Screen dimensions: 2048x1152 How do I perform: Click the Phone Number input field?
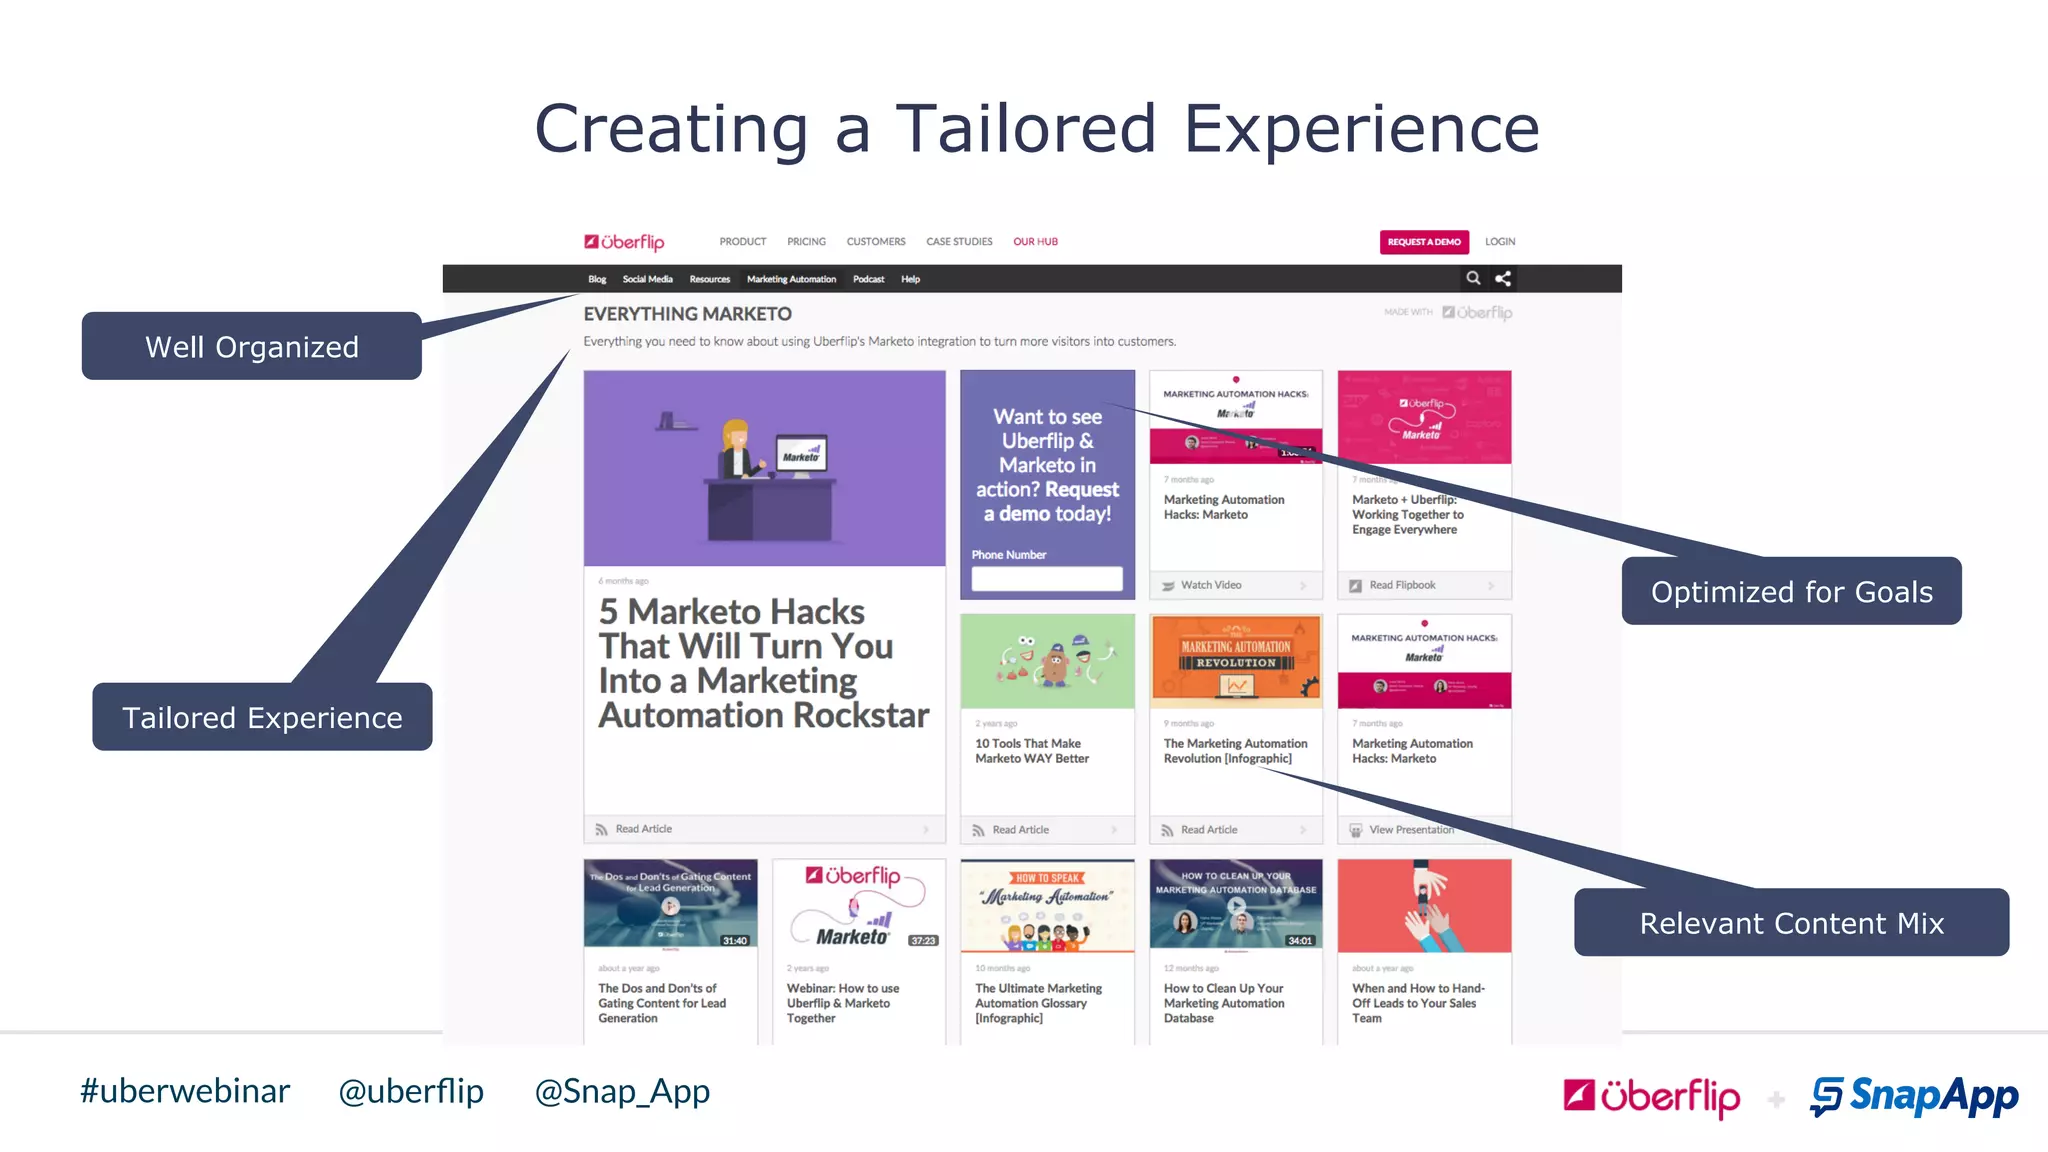(x=1047, y=579)
